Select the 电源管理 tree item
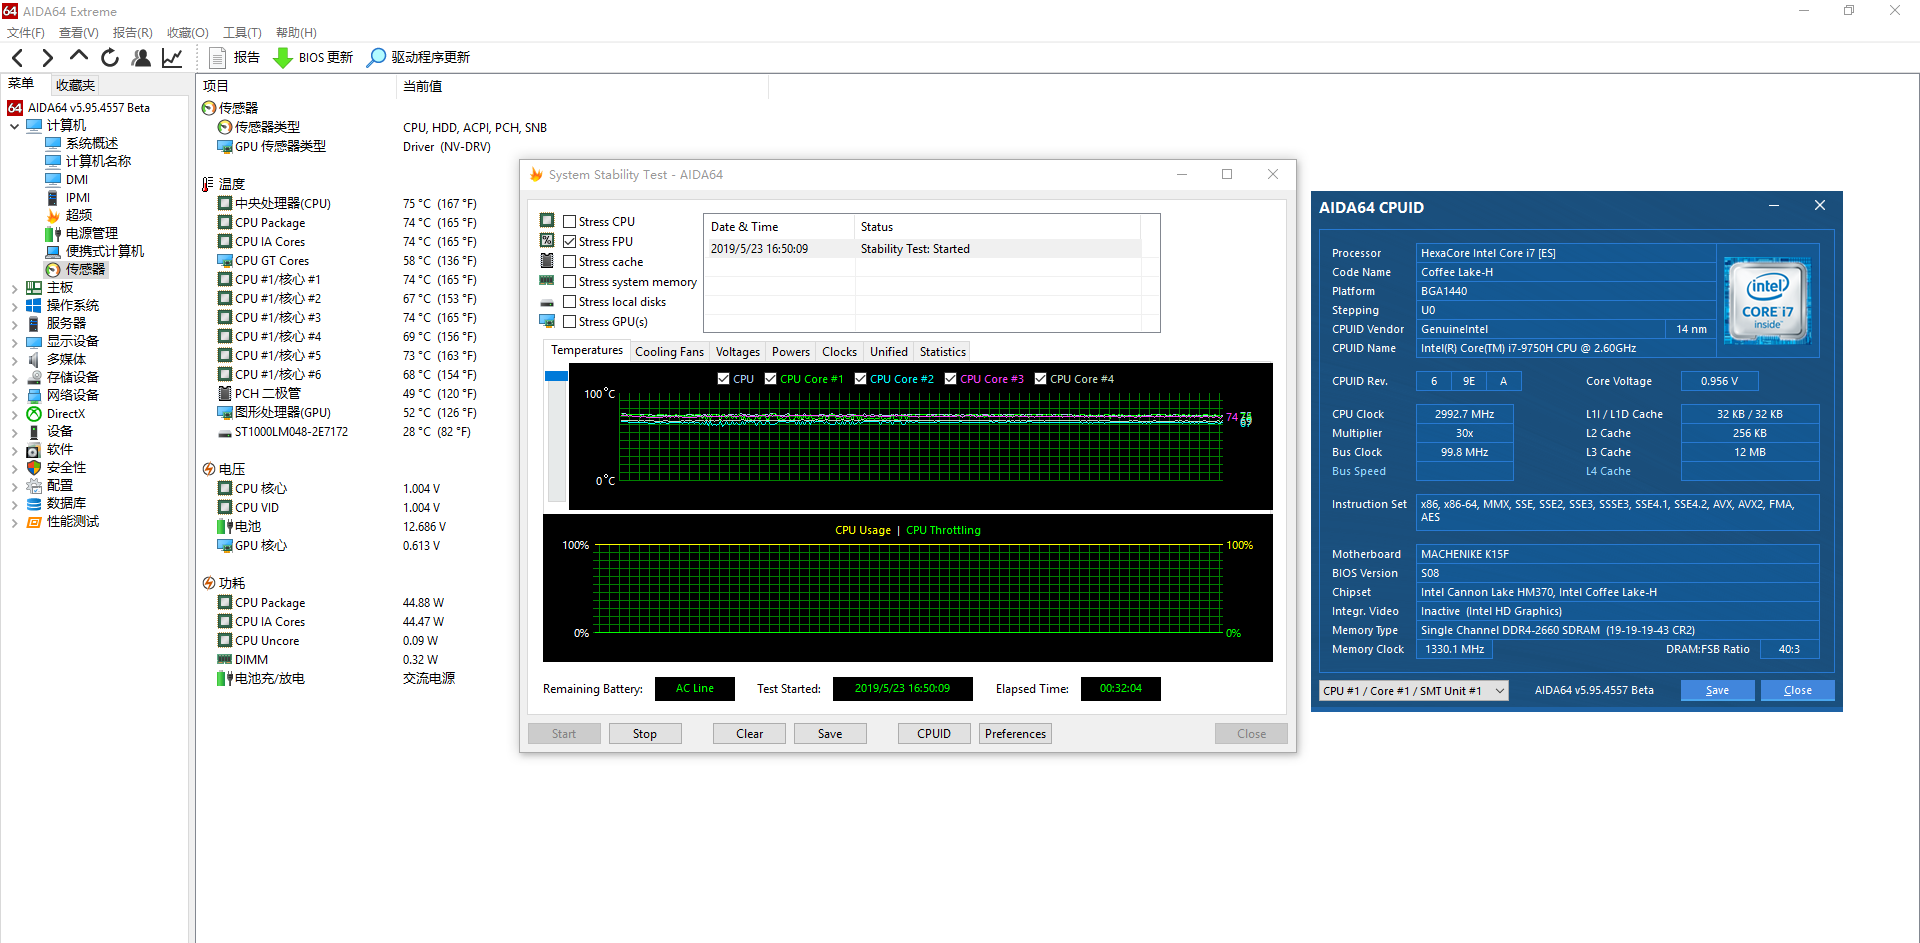 [92, 233]
